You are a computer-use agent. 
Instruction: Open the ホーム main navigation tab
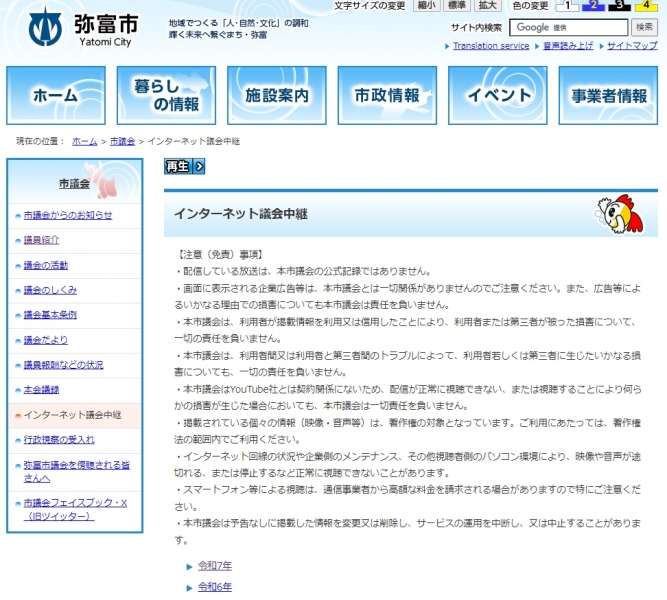click(55, 96)
